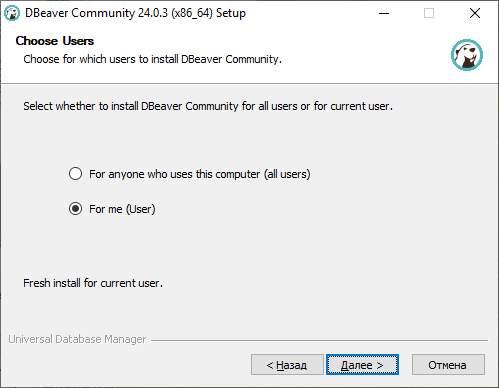The height and width of the screenshot is (388, 499).
Task: Select the all users radio button
Action: (x=75, y=174)
